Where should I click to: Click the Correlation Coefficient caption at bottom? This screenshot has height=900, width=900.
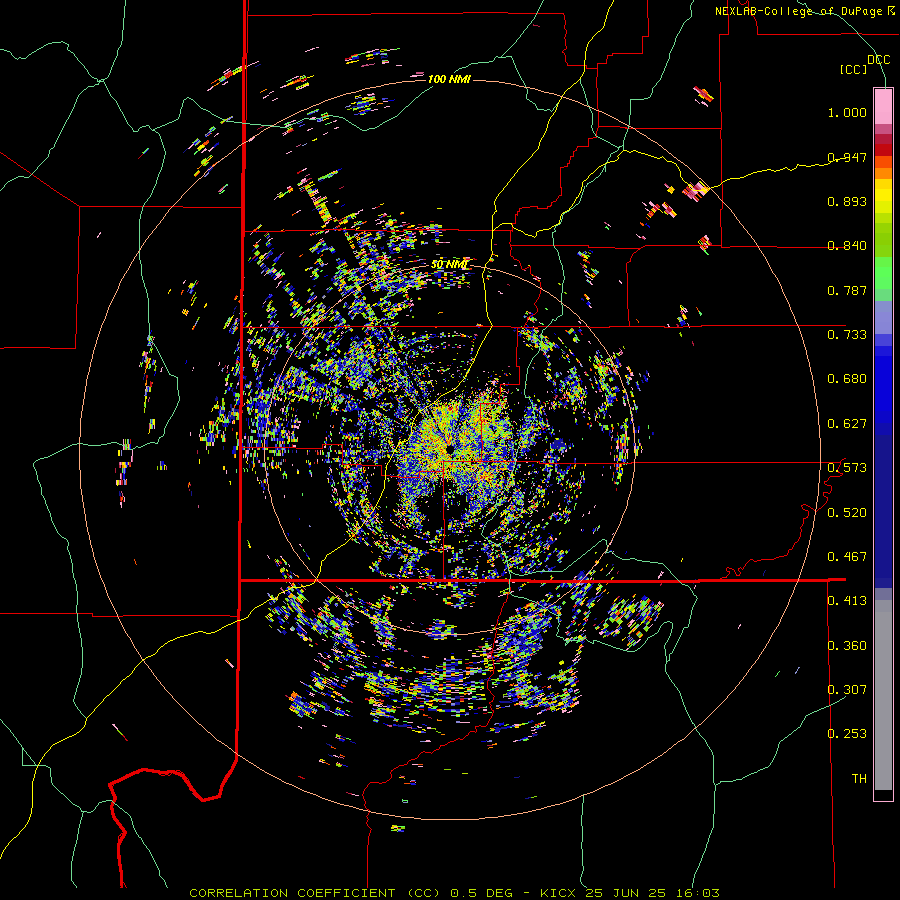[x=454, y=893]
